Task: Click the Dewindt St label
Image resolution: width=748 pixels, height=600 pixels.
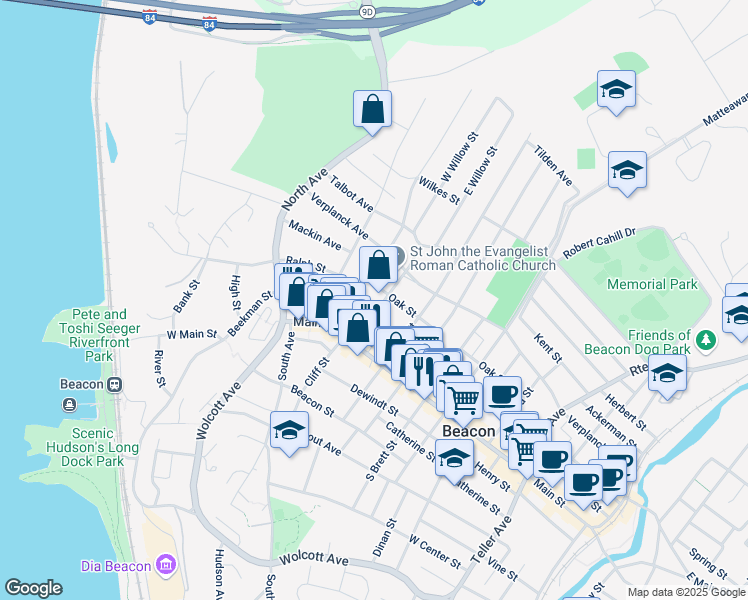Action: (x=374, y=400)
